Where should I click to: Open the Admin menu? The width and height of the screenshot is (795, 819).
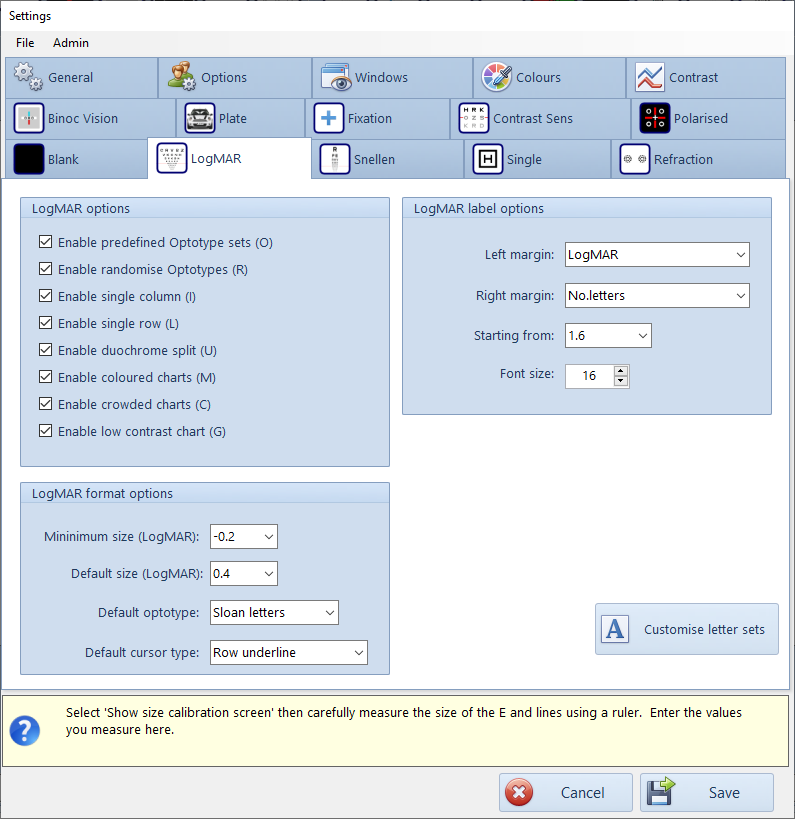coord(71,43)
